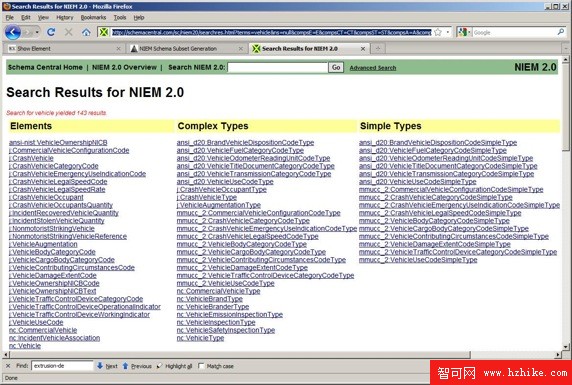The image size is (572, 385).
Task: Open the Bookmarks menu
Action: (93, 17)
